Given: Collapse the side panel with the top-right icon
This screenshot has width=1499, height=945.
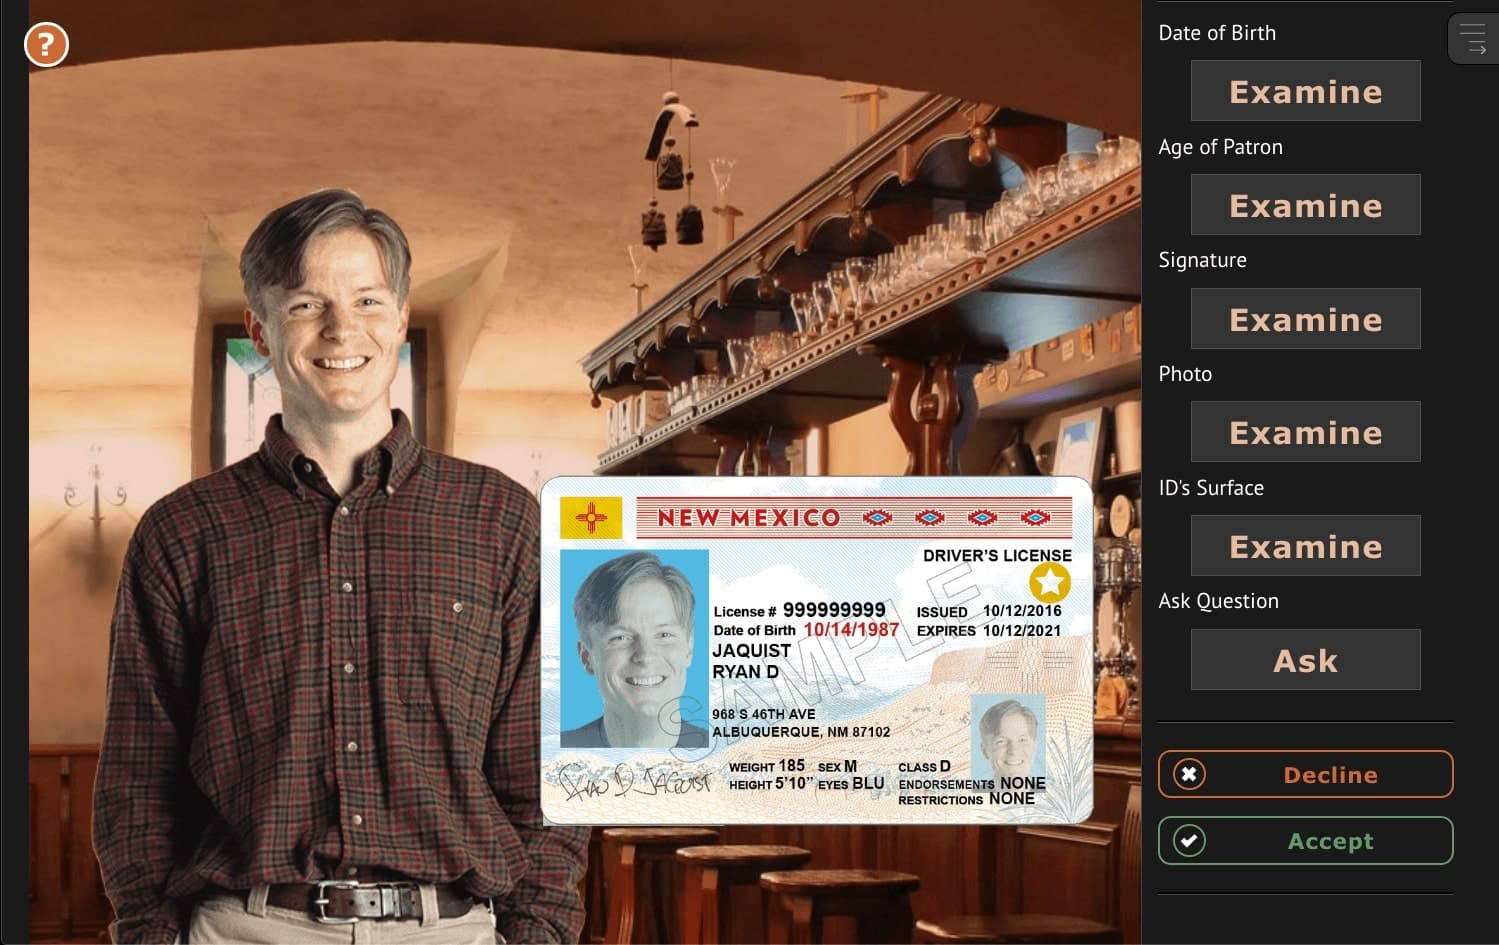Looking at the screenshot, I should (1472, 39).
